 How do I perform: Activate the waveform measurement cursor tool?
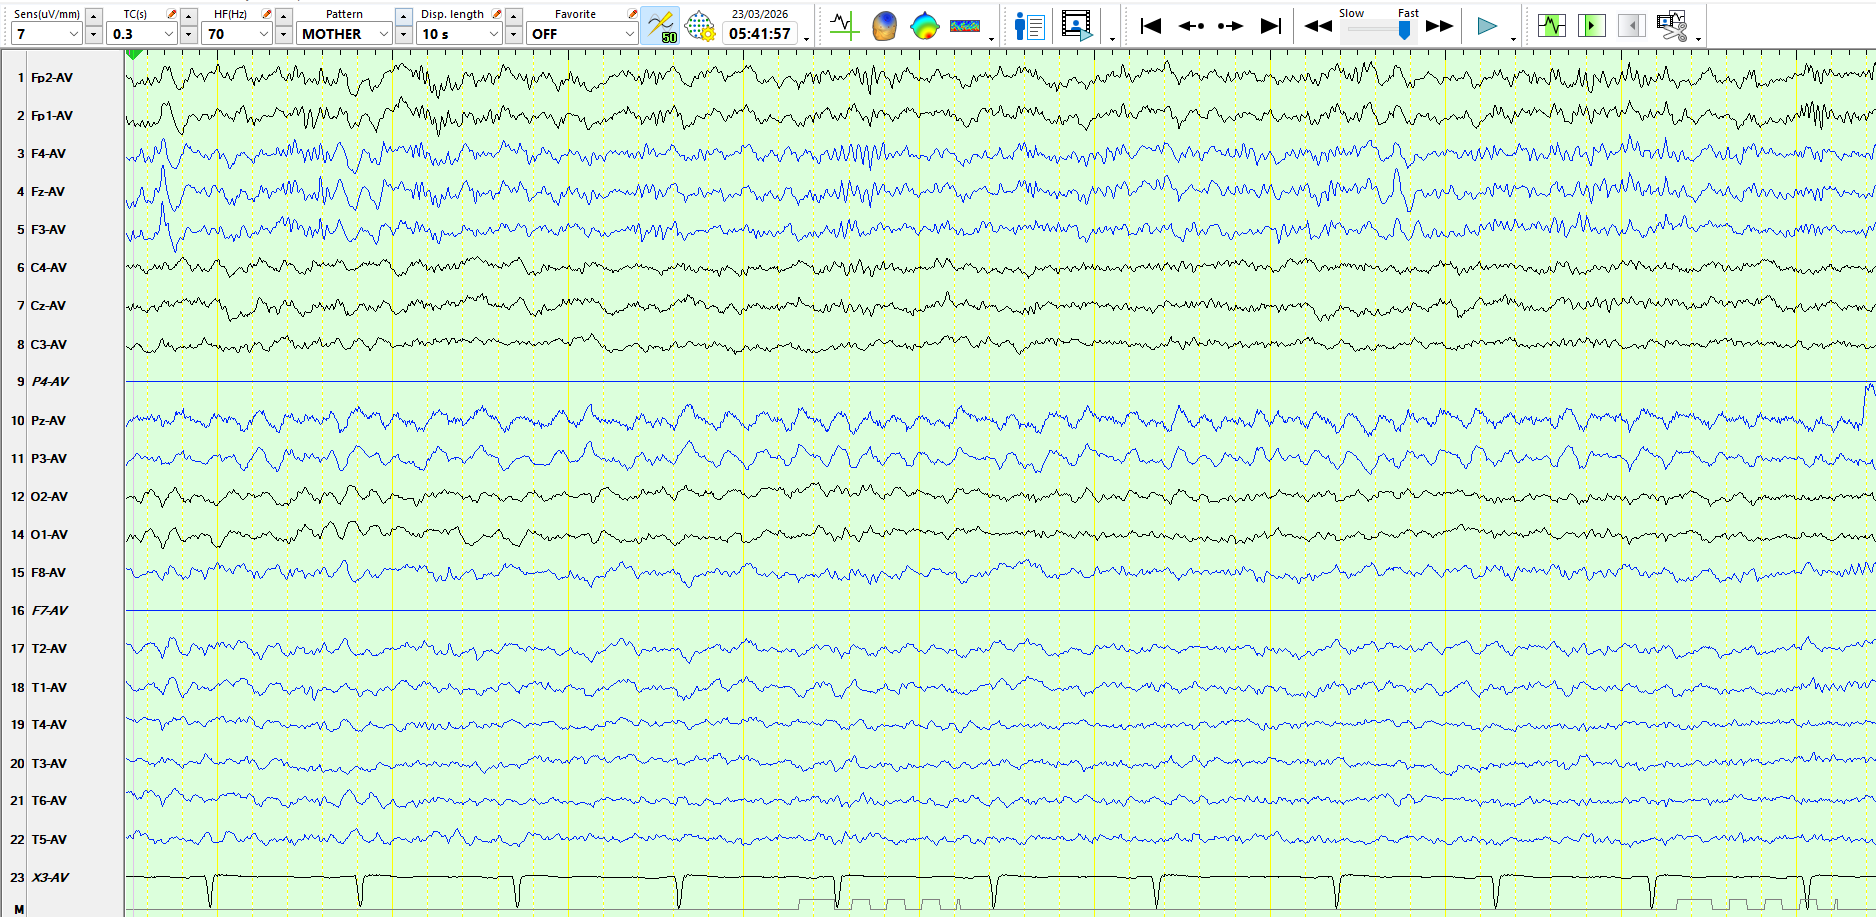(845, 26)
